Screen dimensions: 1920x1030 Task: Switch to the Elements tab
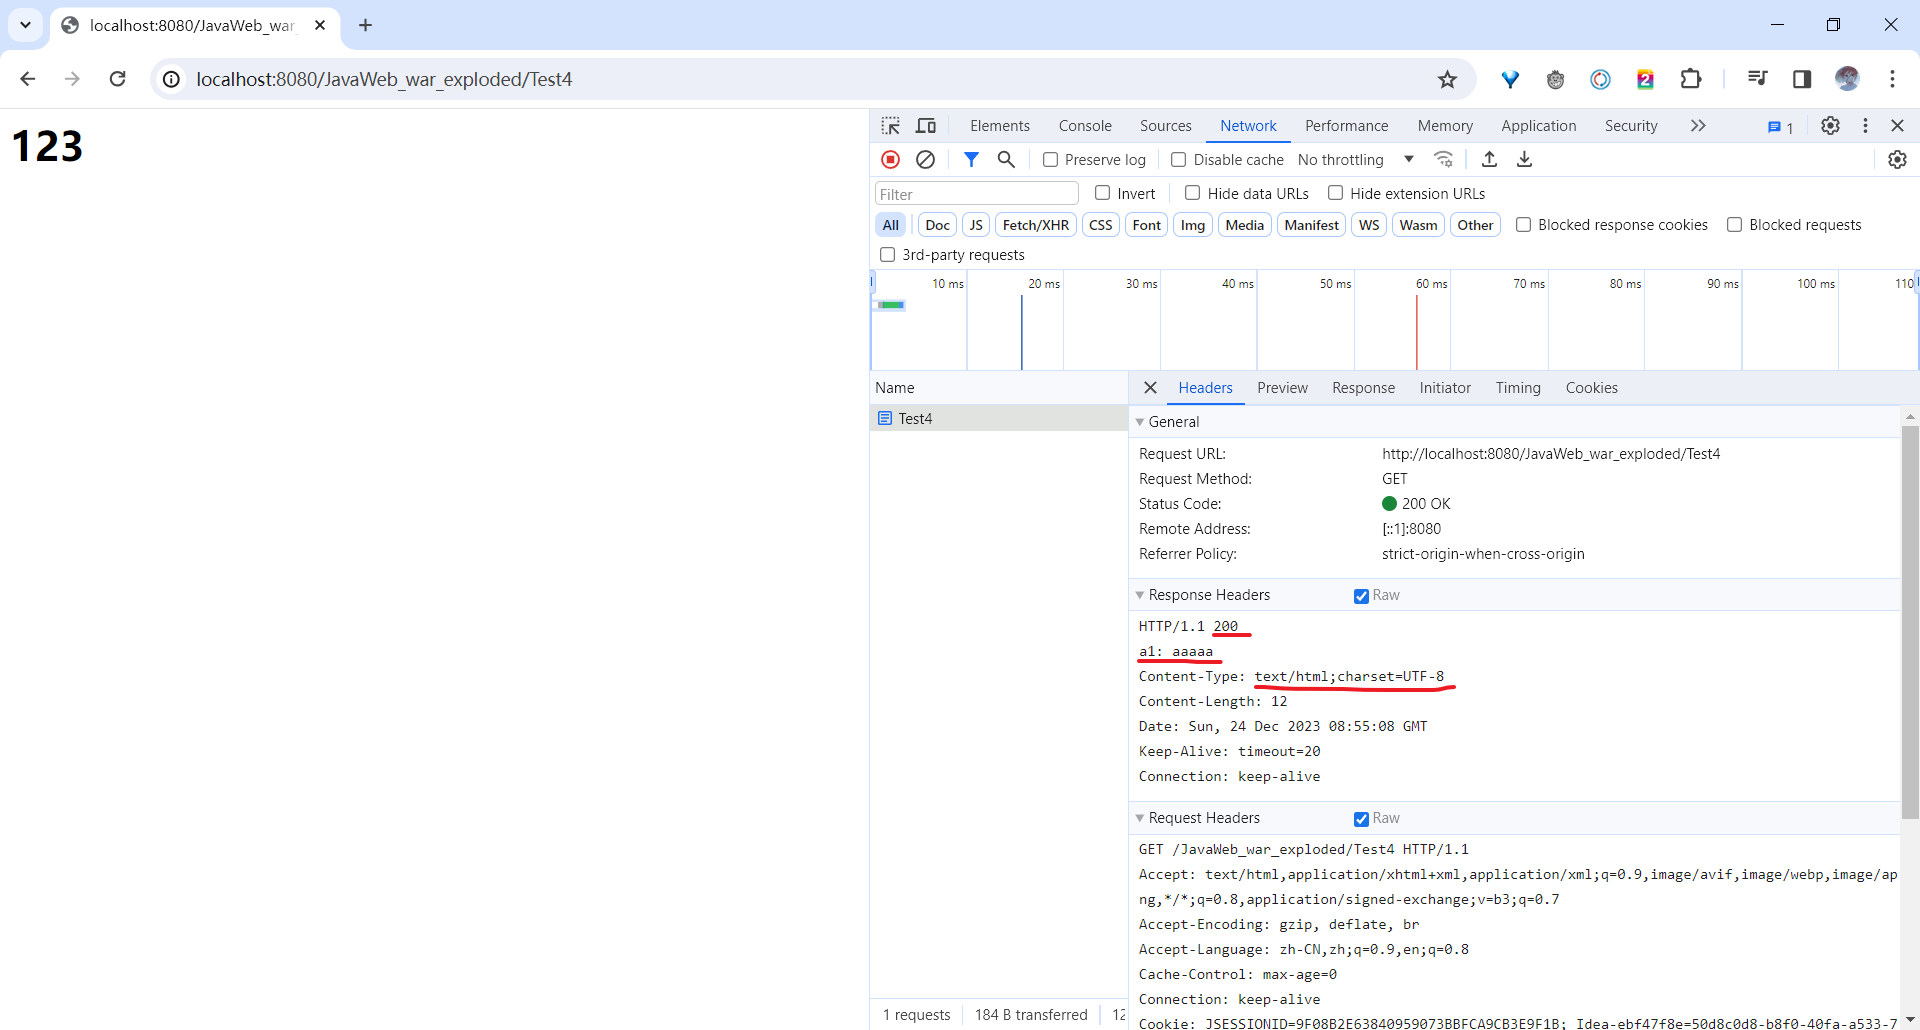pyautogui.click(x=1000, y=126)
